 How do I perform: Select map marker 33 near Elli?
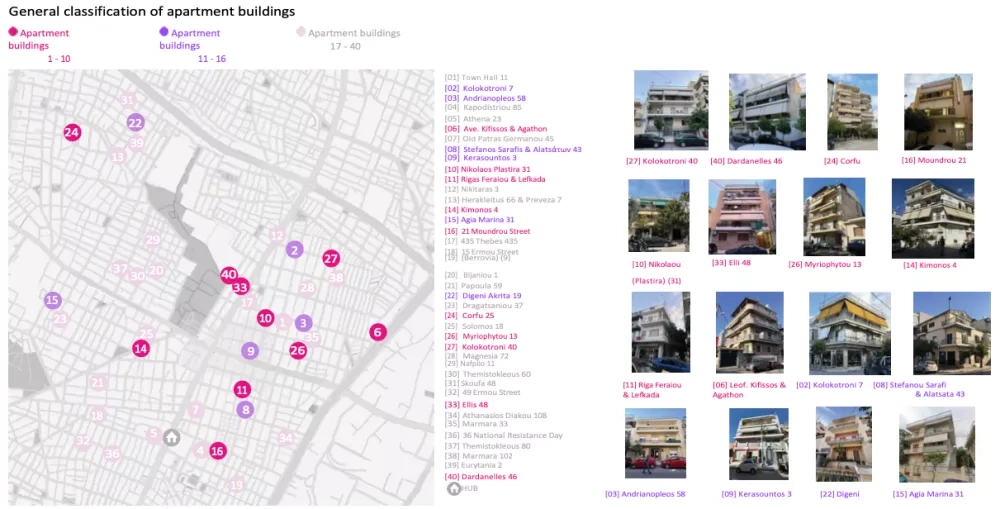tap(240, 287)
